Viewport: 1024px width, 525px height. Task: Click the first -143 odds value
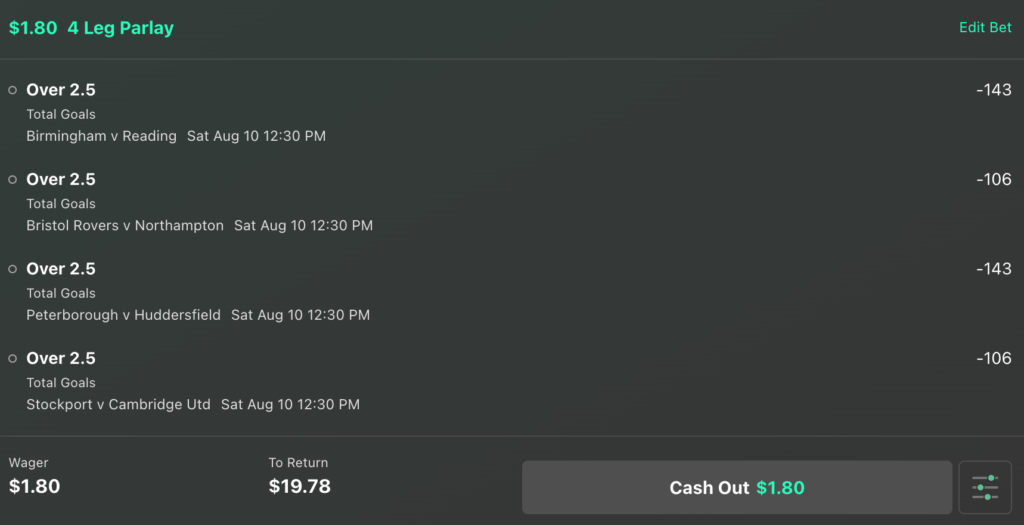[993, 89]
